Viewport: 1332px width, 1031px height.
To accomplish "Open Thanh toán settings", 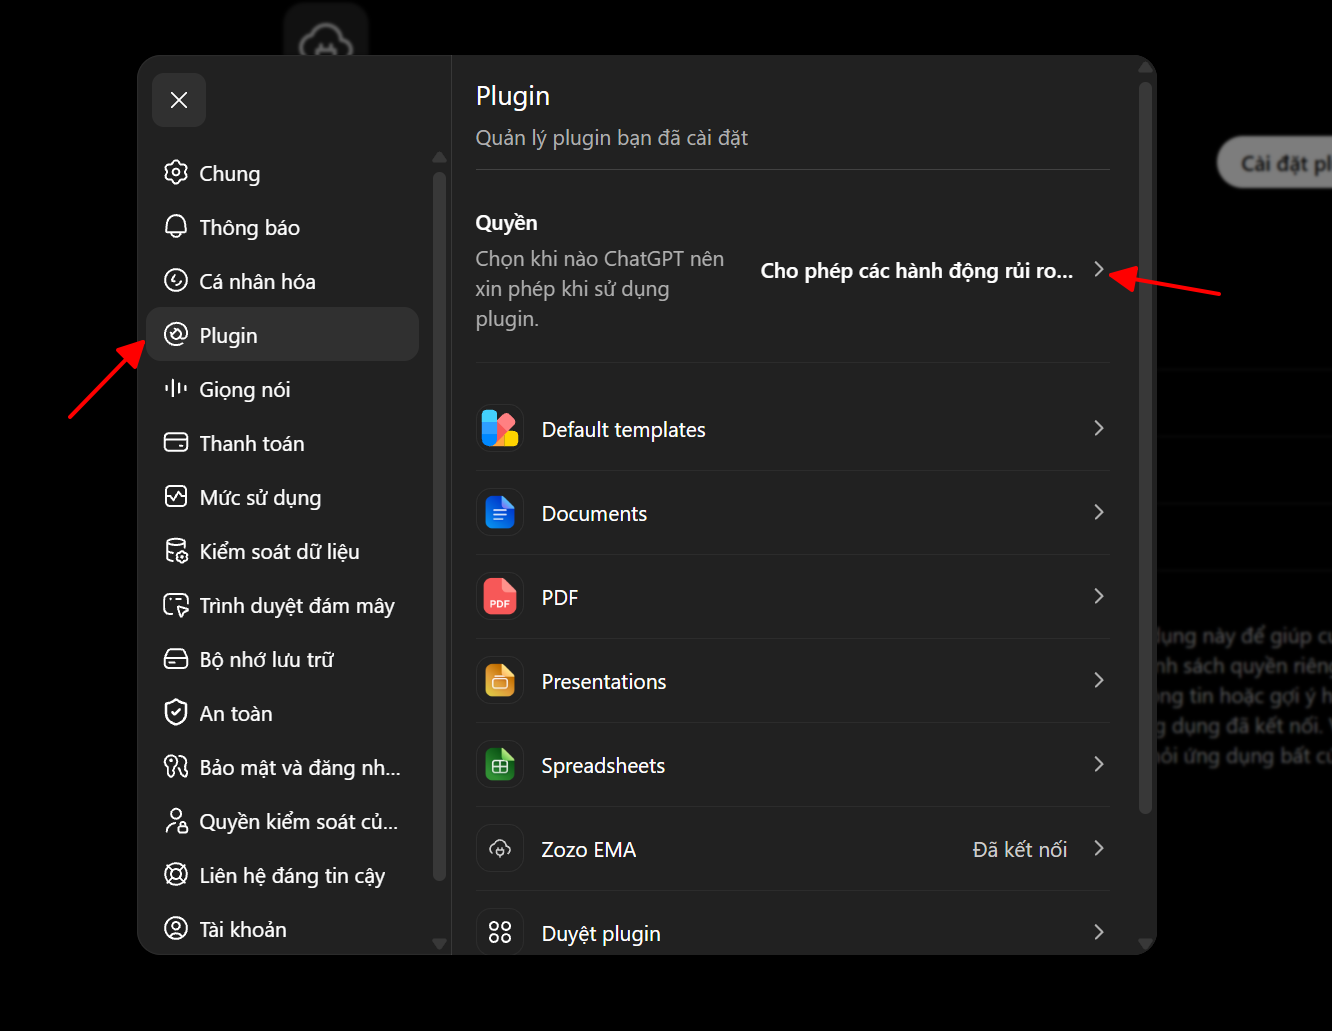I will [282, 443].
